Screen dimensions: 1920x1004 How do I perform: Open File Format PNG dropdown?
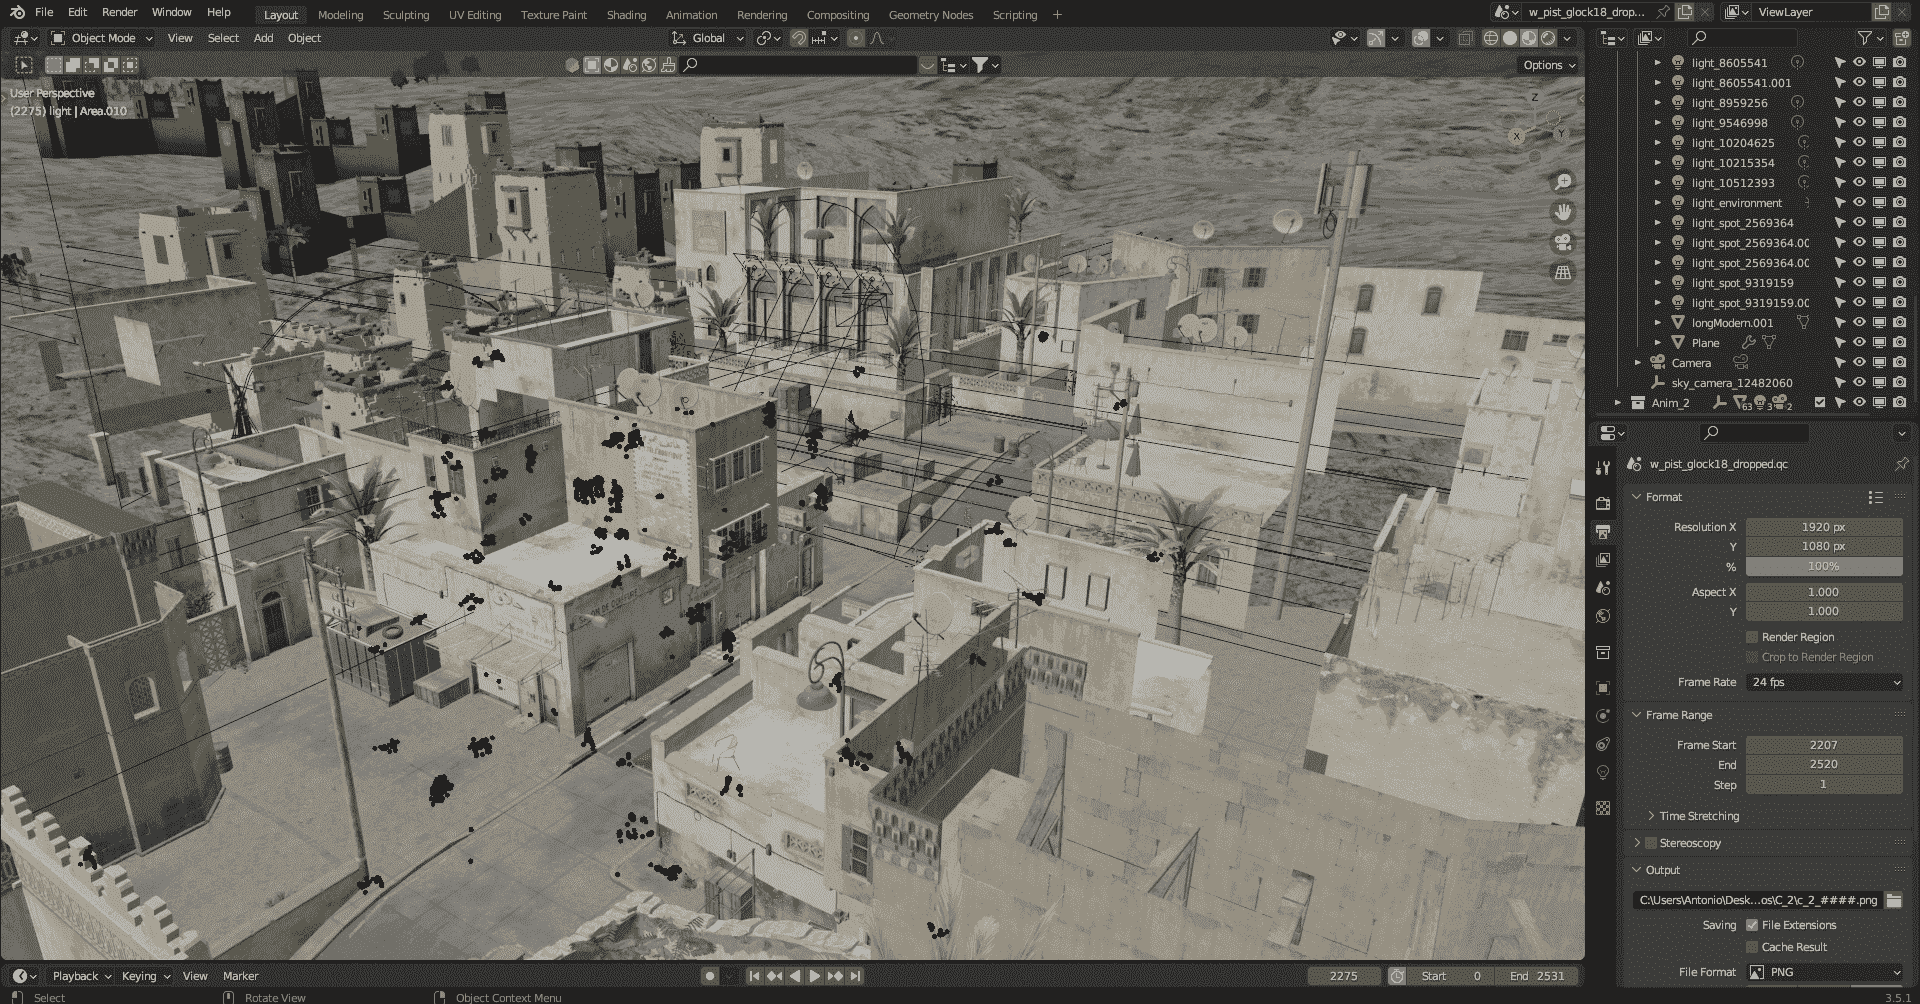click(1824, 972)
